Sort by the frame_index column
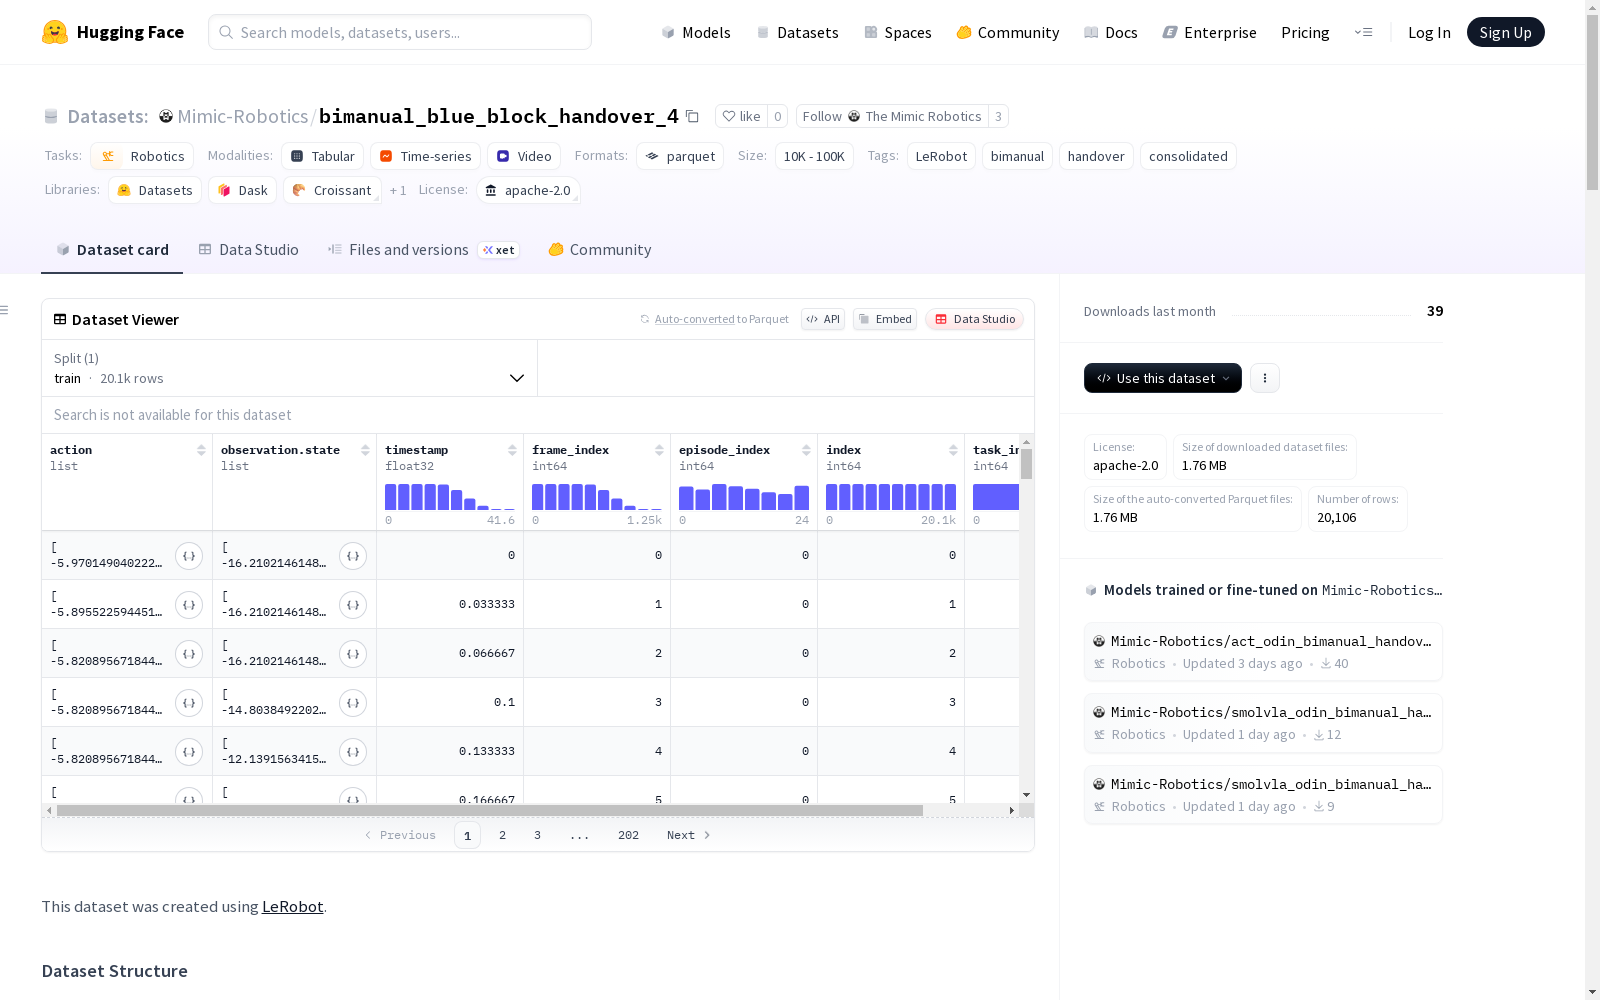 click(x=659, y=450)
